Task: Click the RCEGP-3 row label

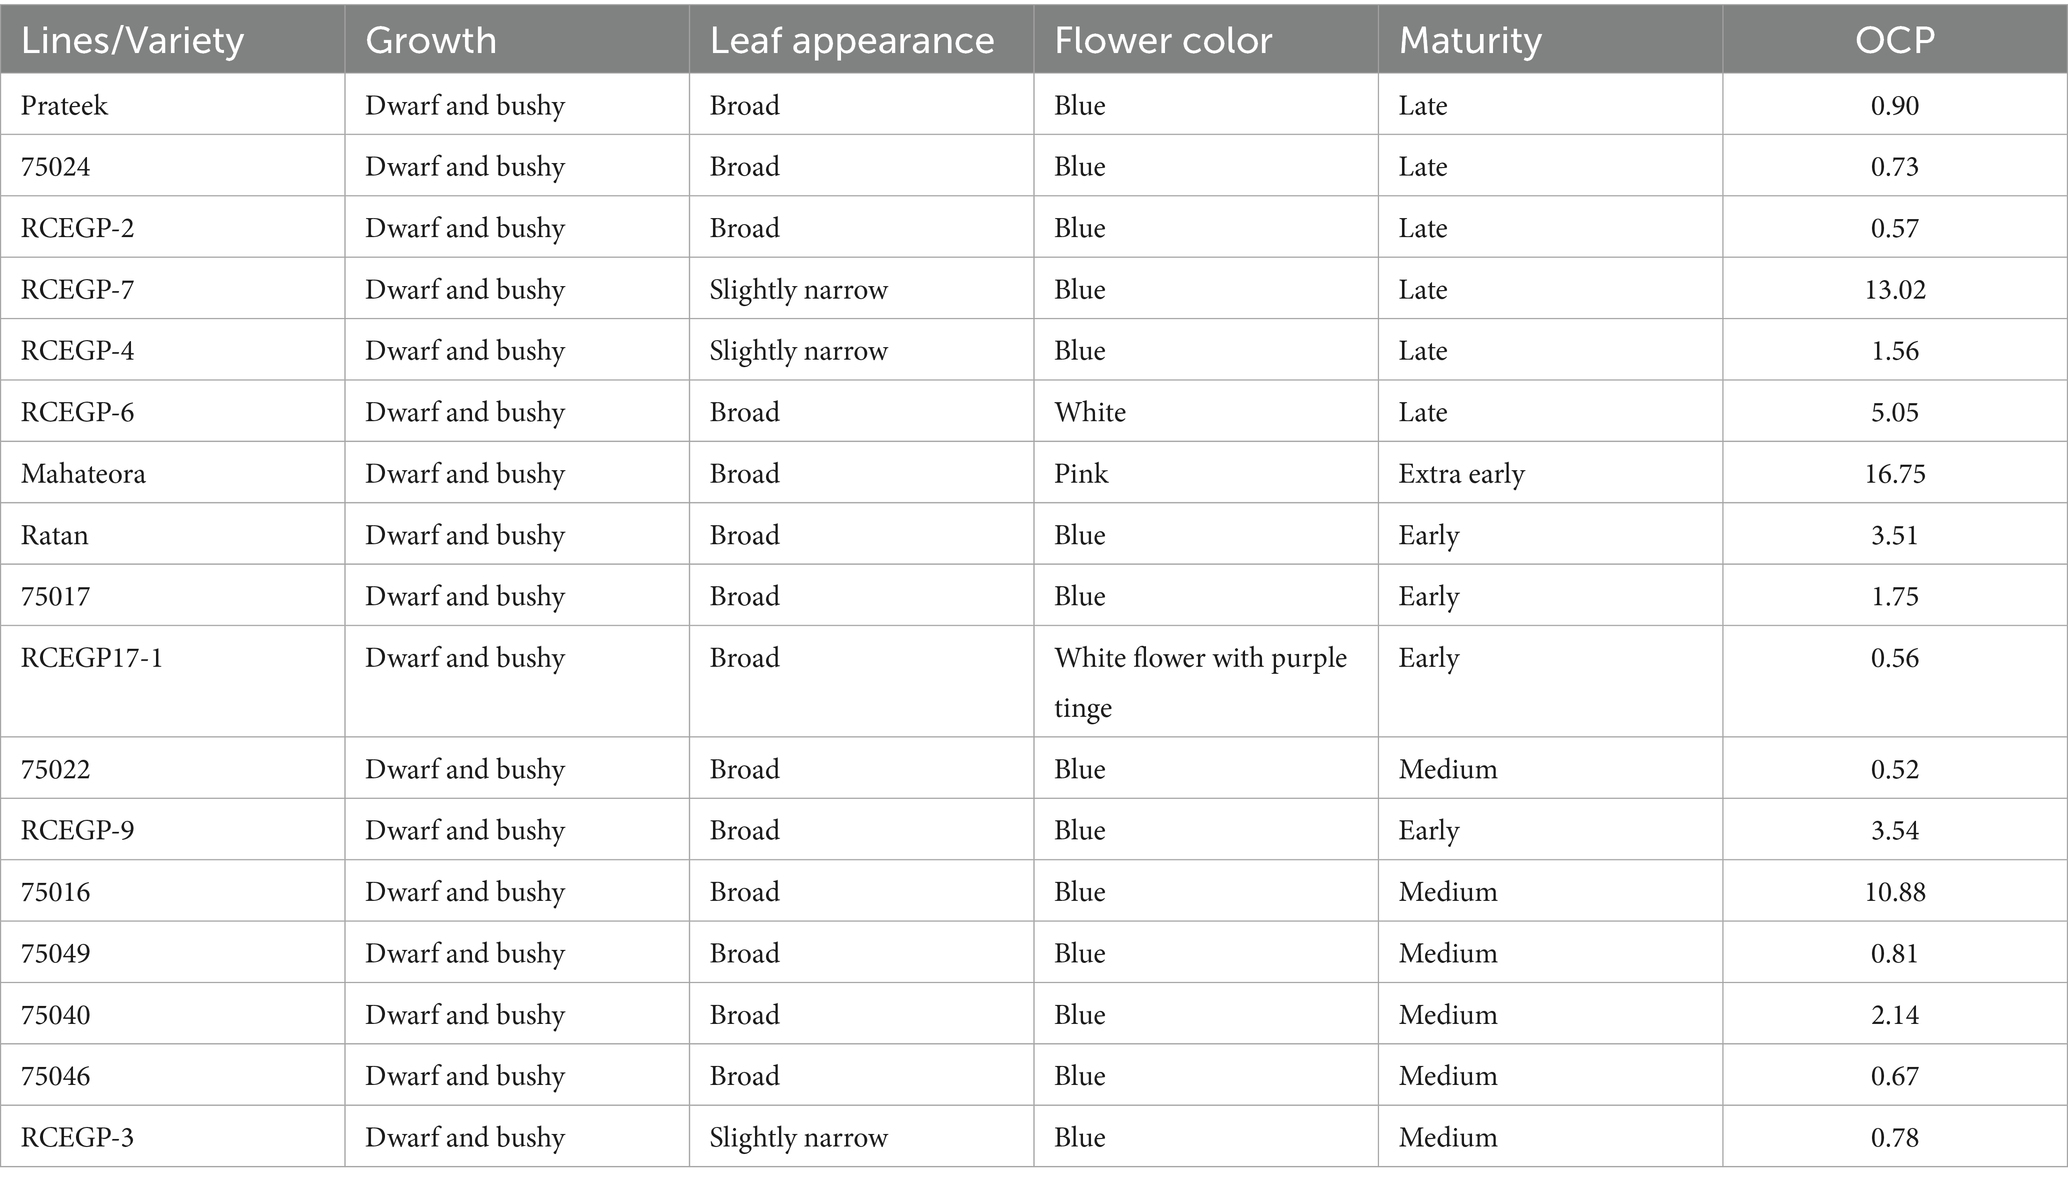Action: point(77,1137)
